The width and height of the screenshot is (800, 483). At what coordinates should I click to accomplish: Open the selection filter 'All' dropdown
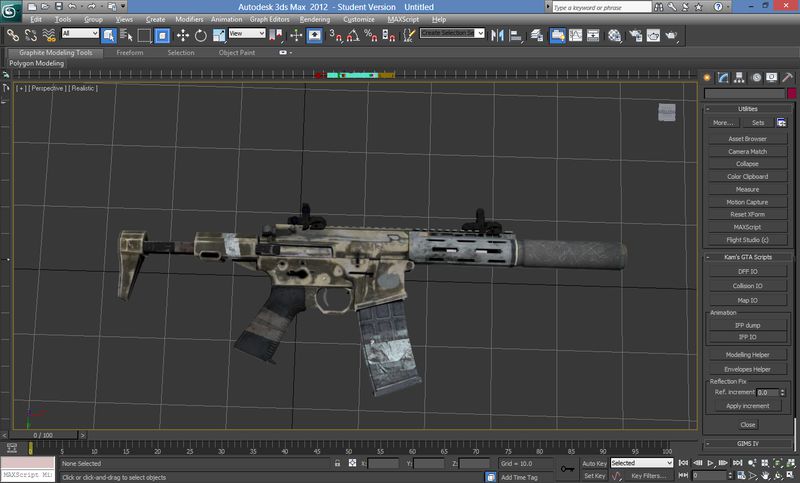(x=80, y=34)
